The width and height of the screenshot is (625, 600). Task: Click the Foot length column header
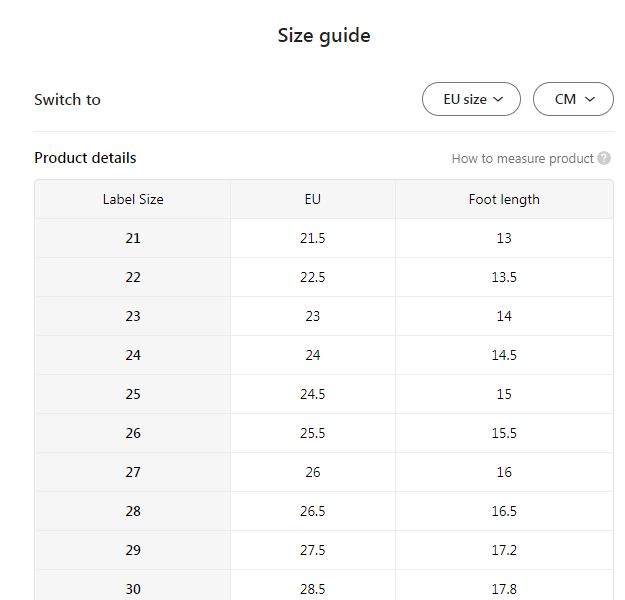point(504,199)
